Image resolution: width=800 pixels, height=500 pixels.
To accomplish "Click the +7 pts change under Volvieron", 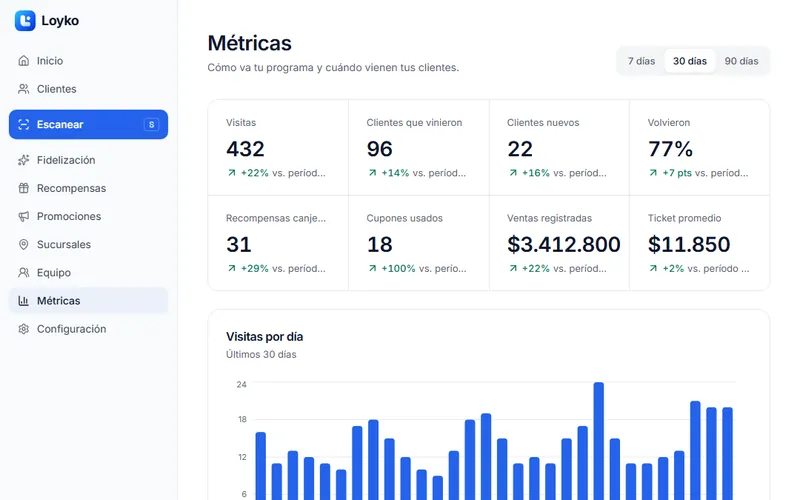I will click(x=677, y=173).
